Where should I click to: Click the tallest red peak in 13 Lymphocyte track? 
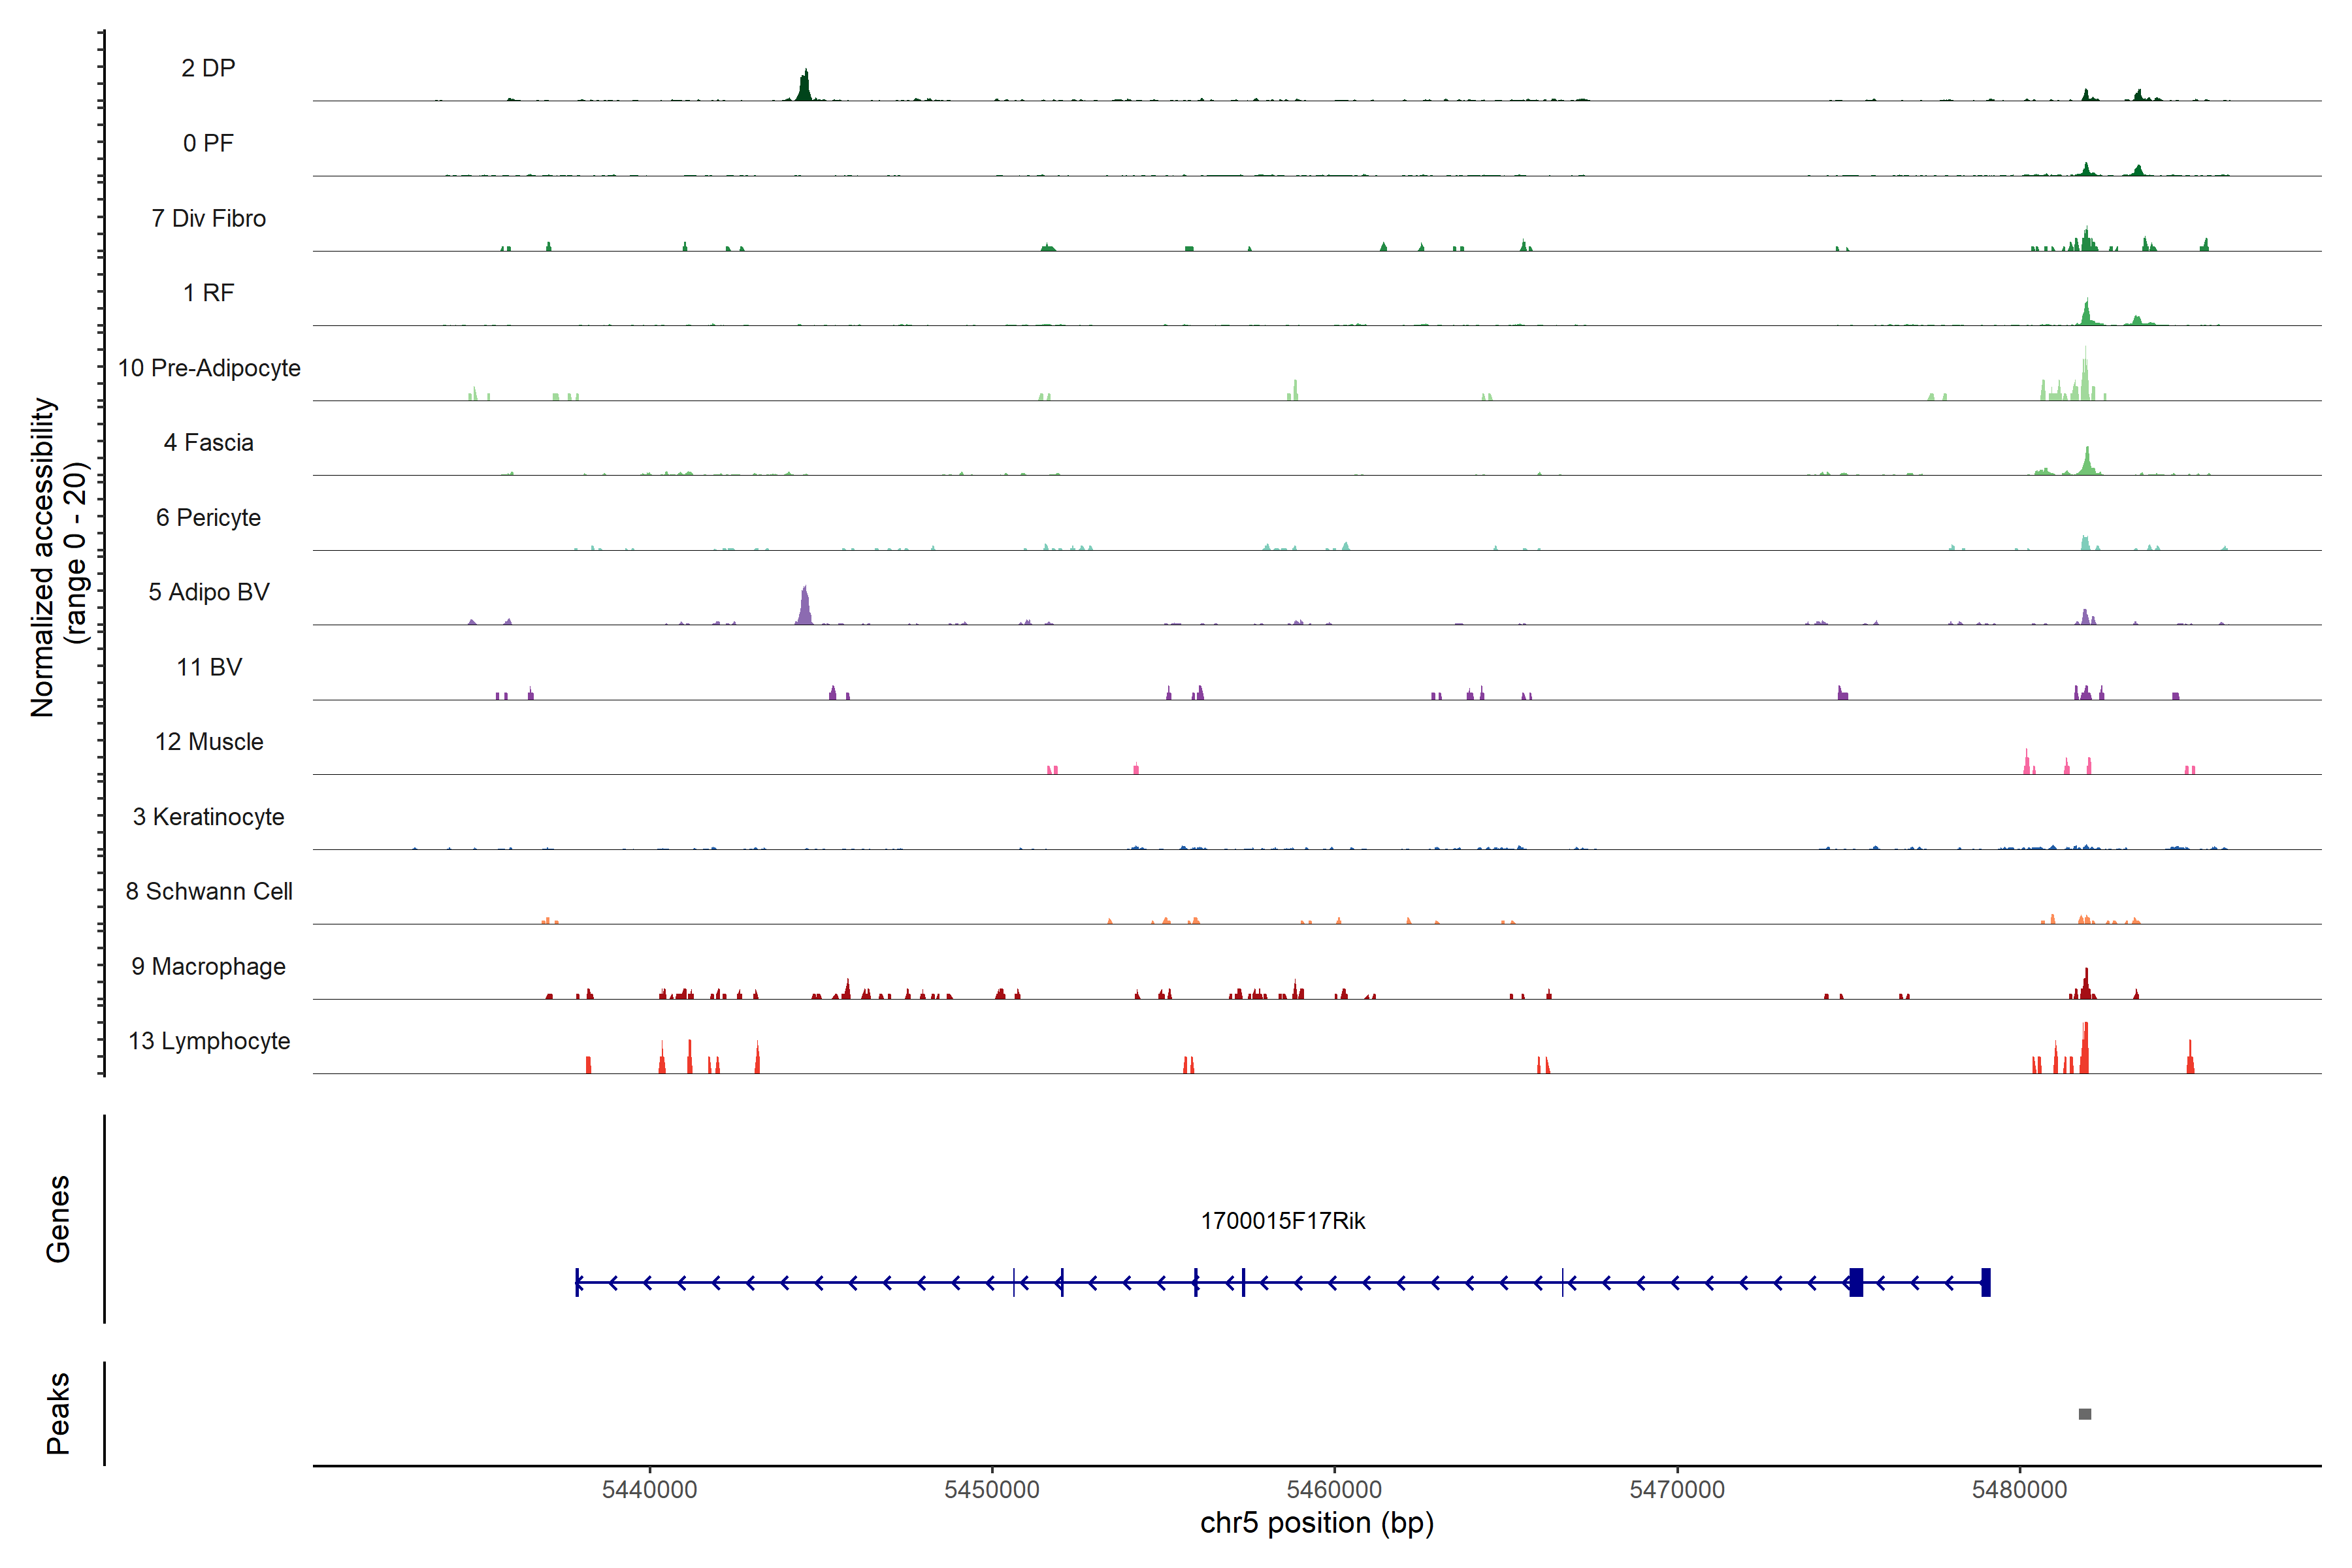(x=2085, y=1048)
